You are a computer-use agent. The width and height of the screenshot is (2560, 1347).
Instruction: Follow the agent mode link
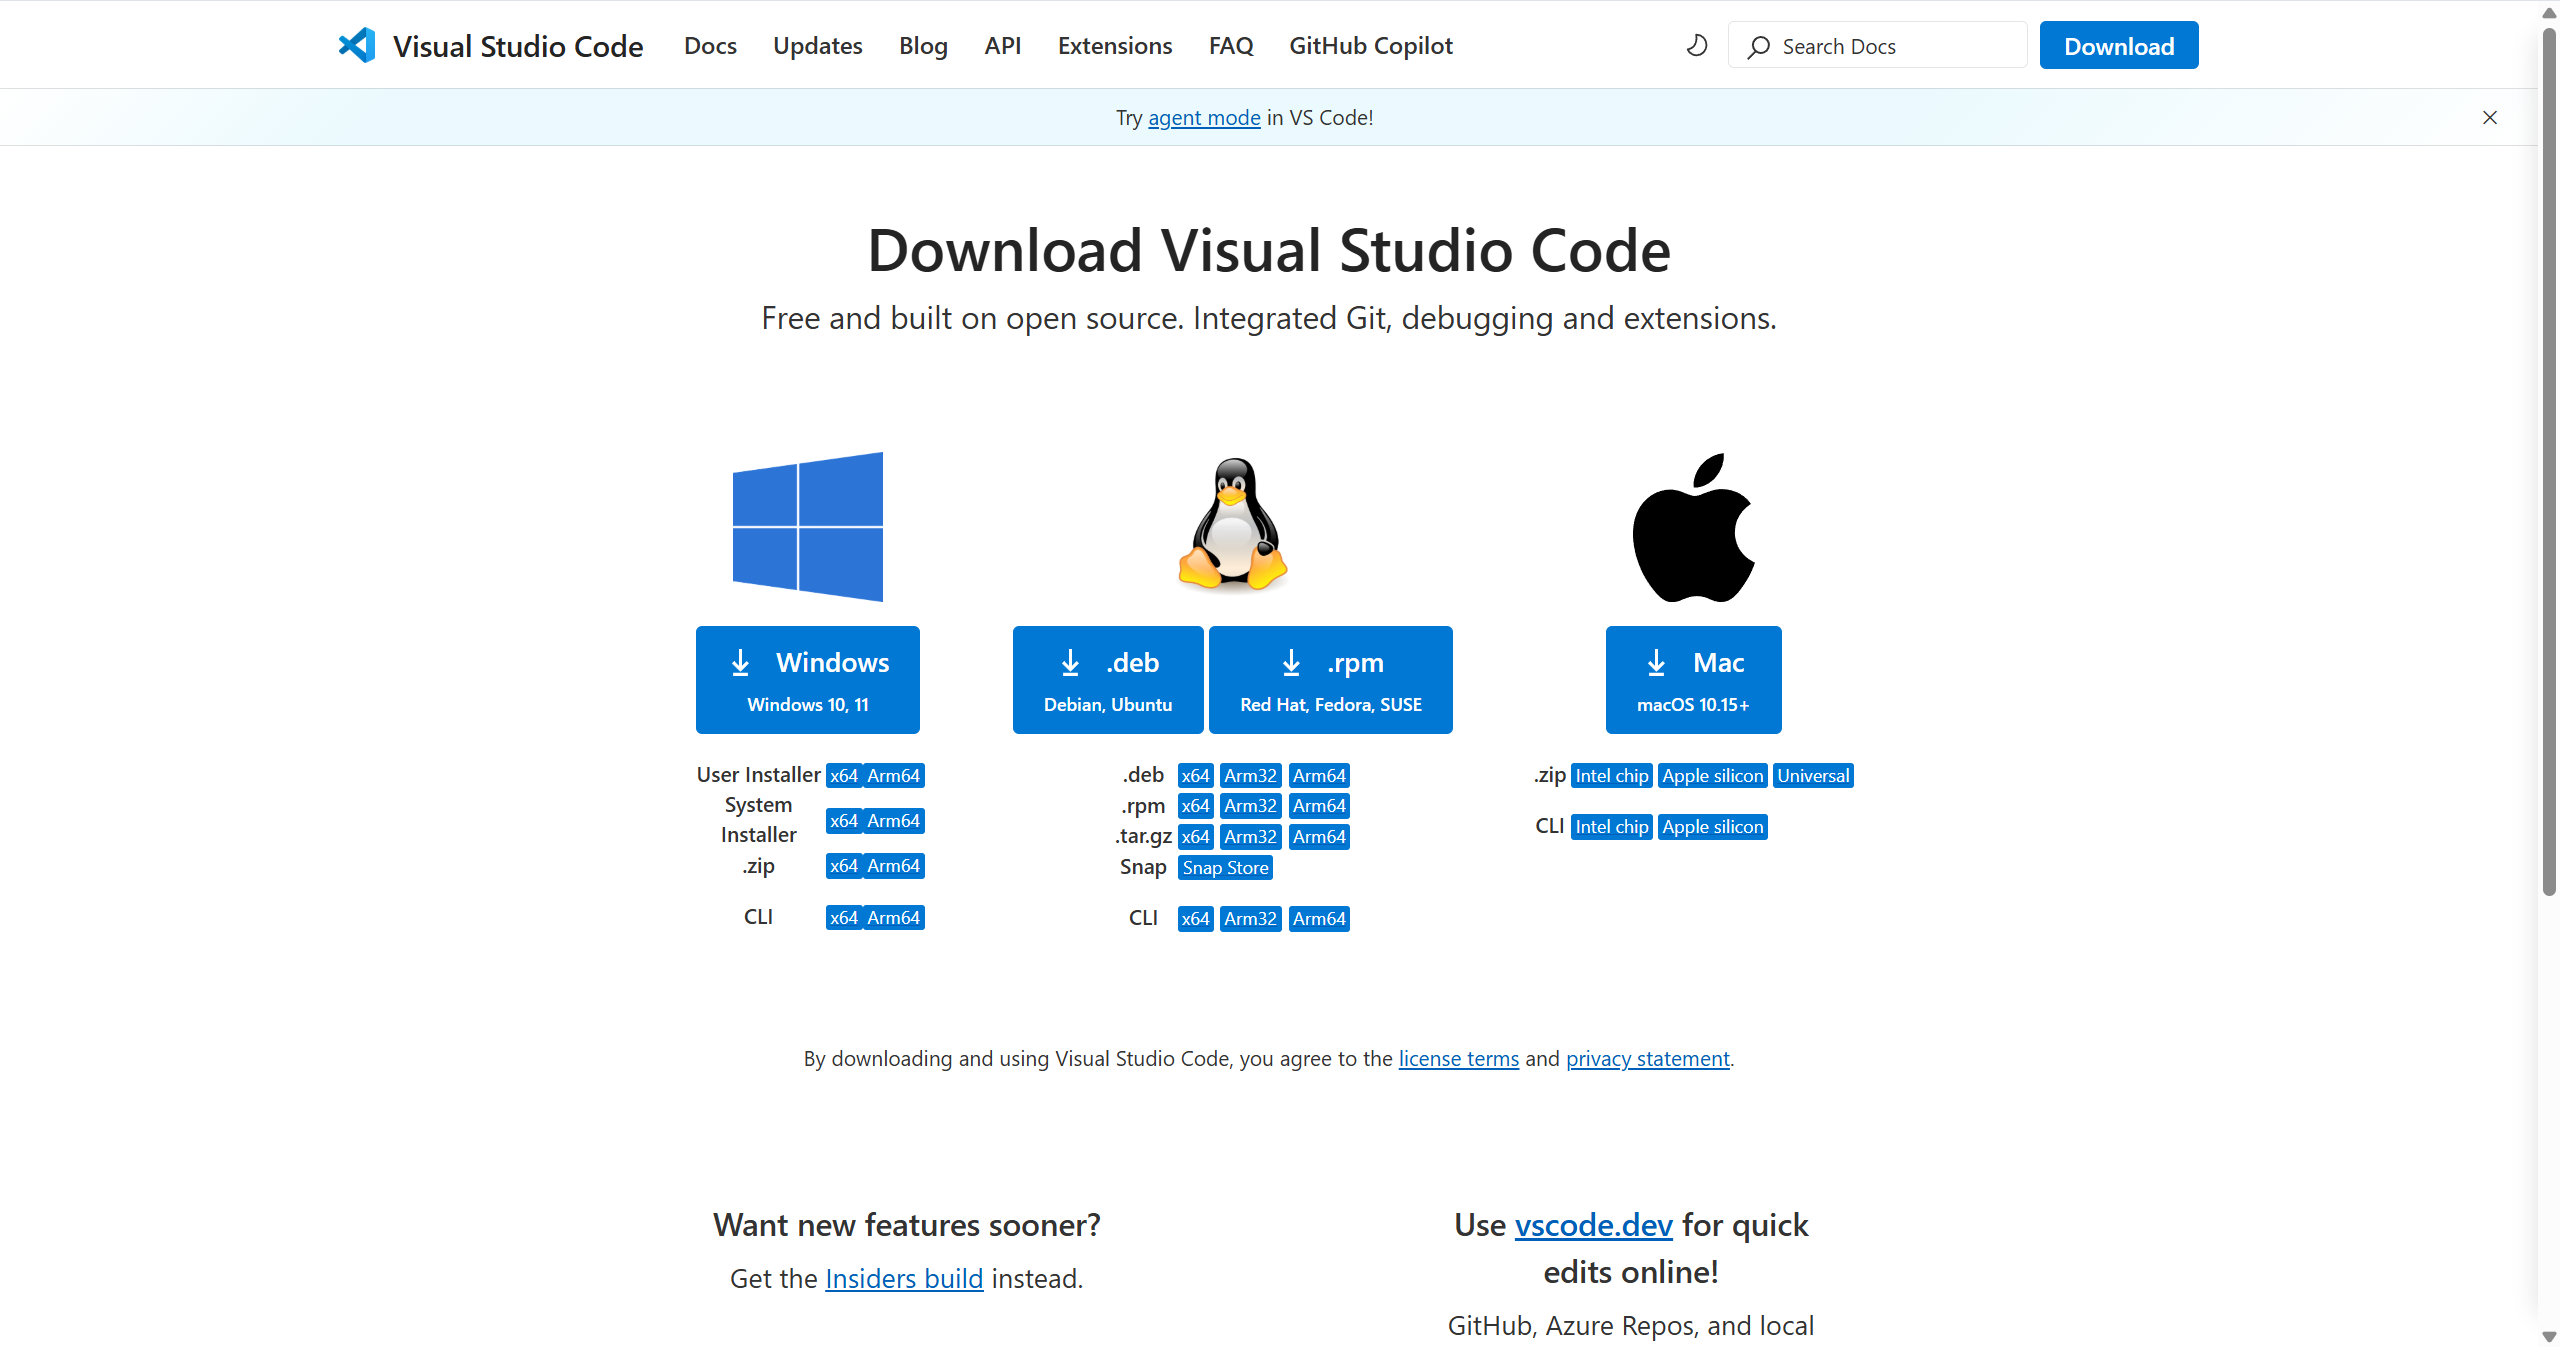pos(1204,118)
